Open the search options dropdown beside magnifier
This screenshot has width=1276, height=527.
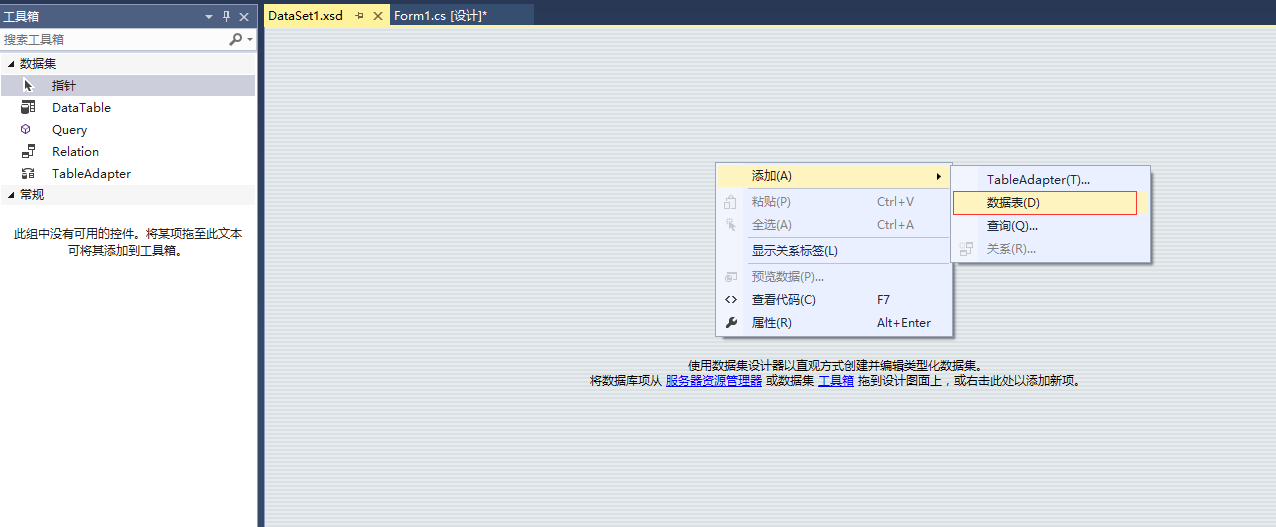pos(250,40)
